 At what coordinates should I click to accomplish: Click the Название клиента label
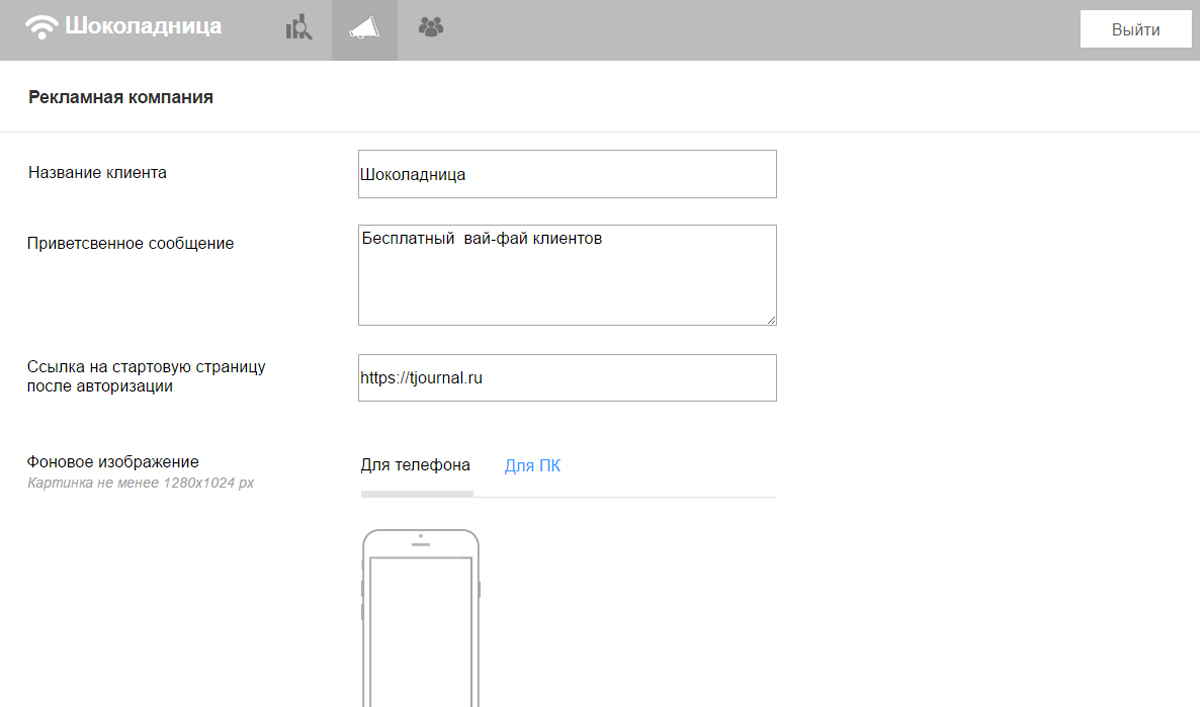[x=97, y=173]
